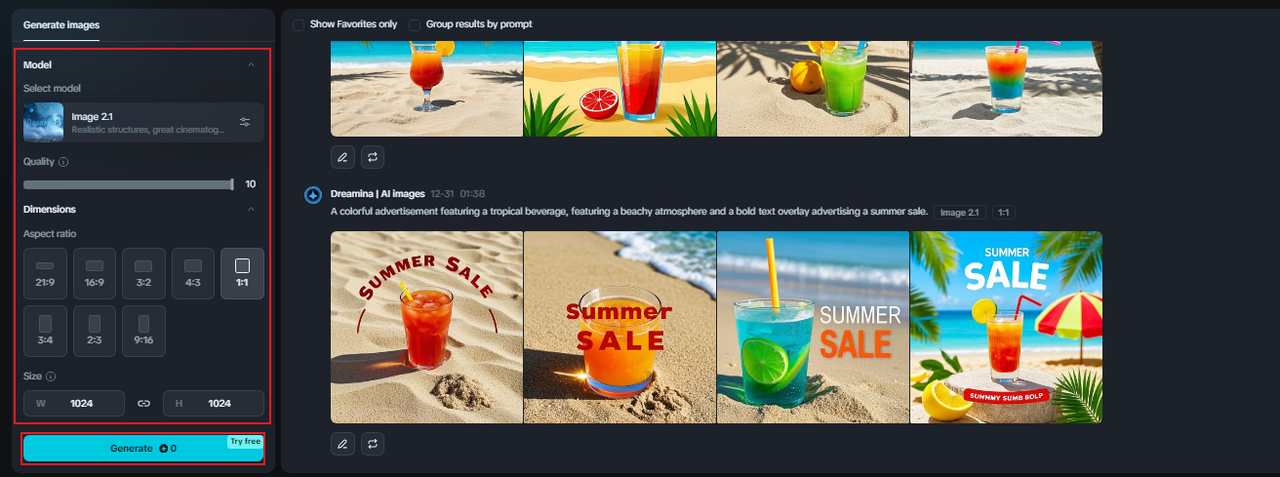The height and width of the screenshot is (477, 1280).
Task: Adjust the Quality slider
Action: tap(128, 184)
